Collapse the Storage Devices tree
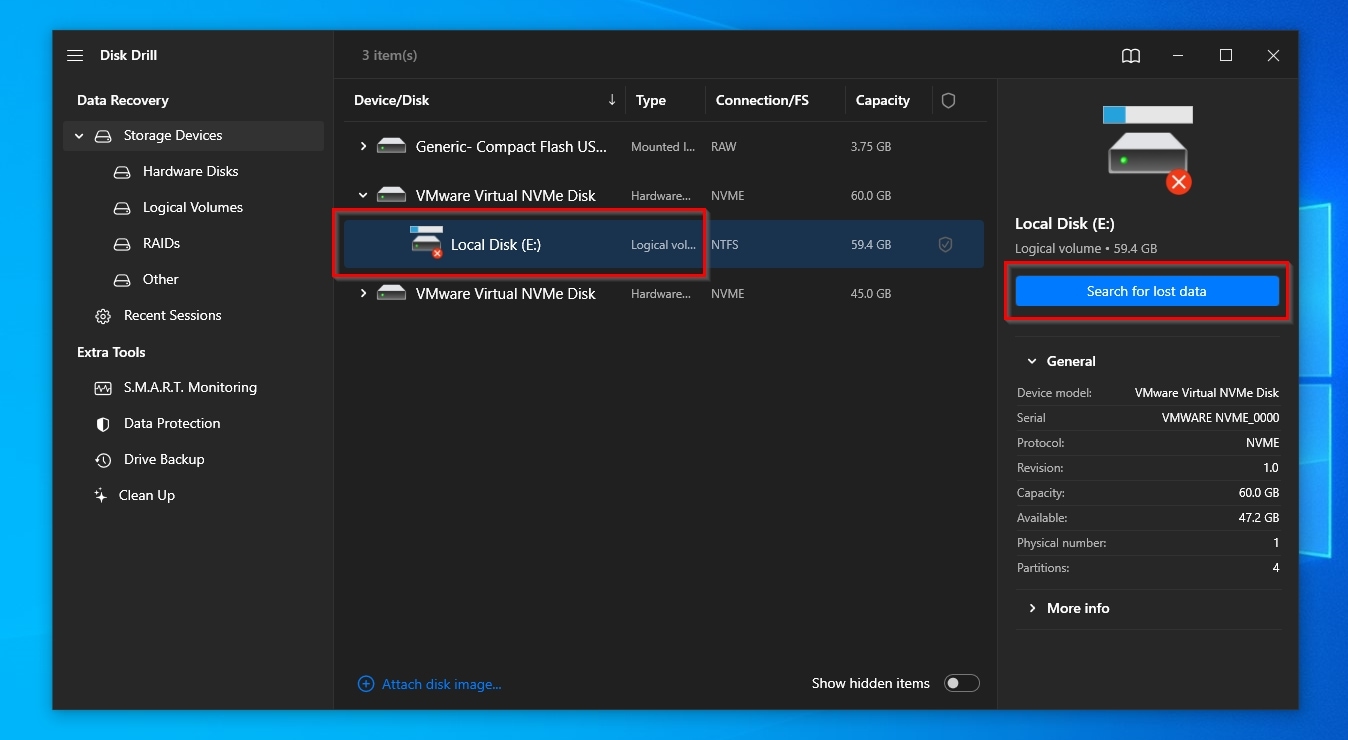Viewport: 1348px width, 740px height. 79,136
